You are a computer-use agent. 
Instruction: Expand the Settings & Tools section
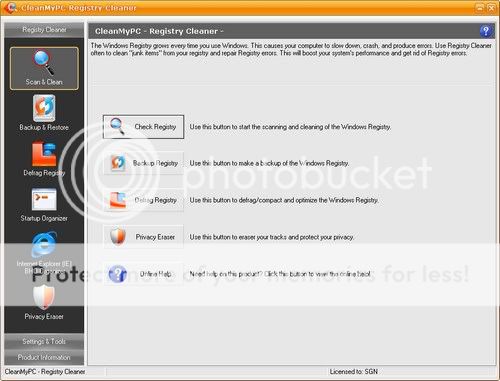(44, 341)
